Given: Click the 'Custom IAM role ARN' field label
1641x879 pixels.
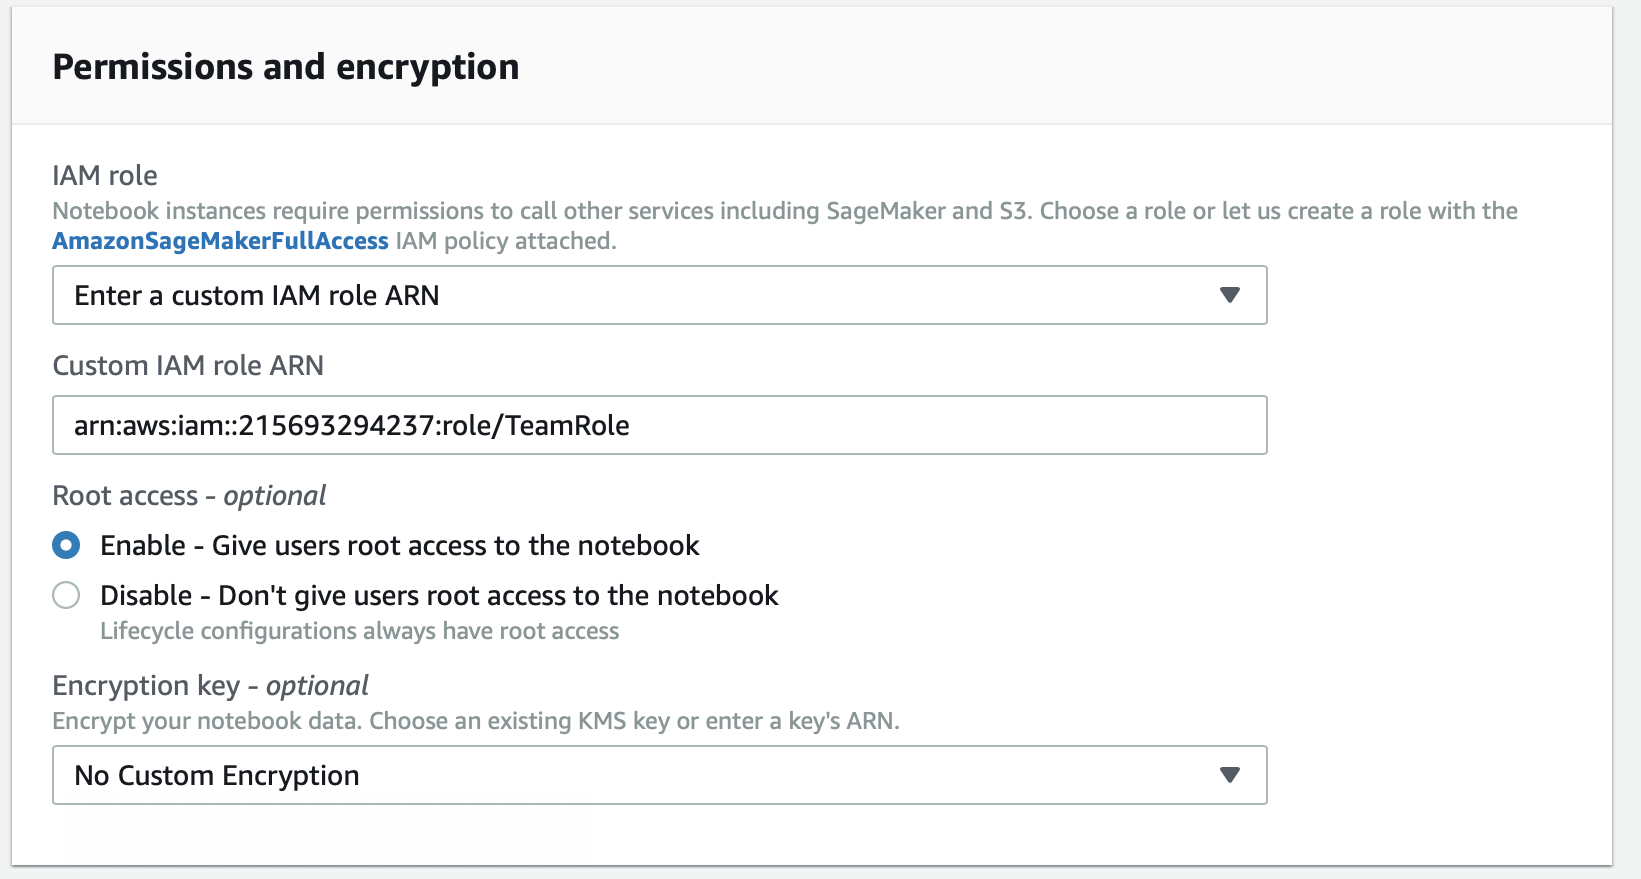Looking at the screenshot, I should (188, 365).
